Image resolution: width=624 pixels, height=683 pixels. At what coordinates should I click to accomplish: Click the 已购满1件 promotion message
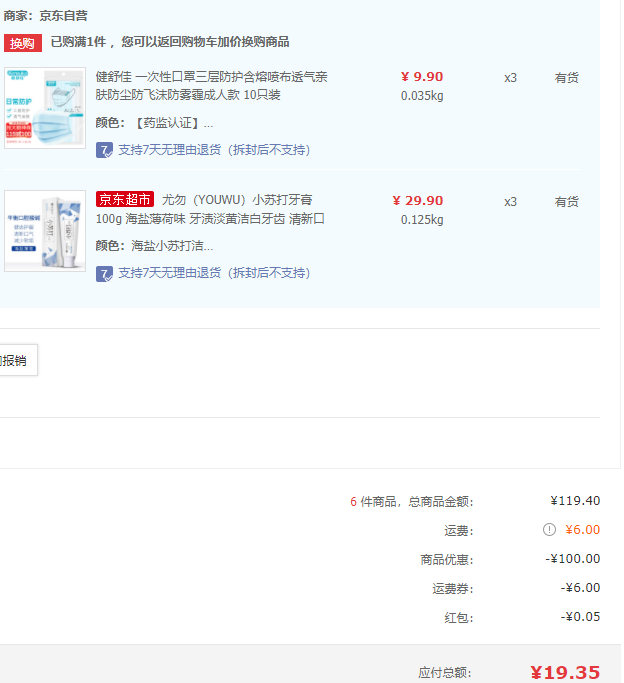(x=170, y=42)
